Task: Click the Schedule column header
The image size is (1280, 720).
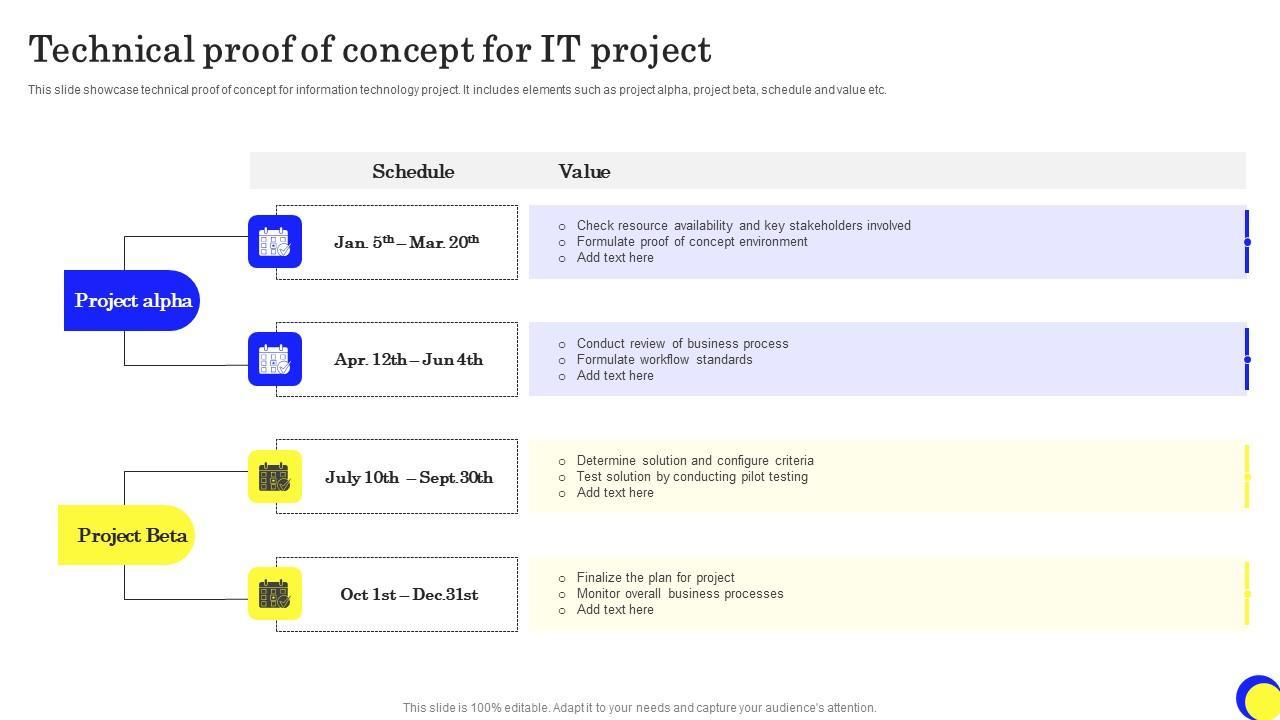Action: coord(413,171)
